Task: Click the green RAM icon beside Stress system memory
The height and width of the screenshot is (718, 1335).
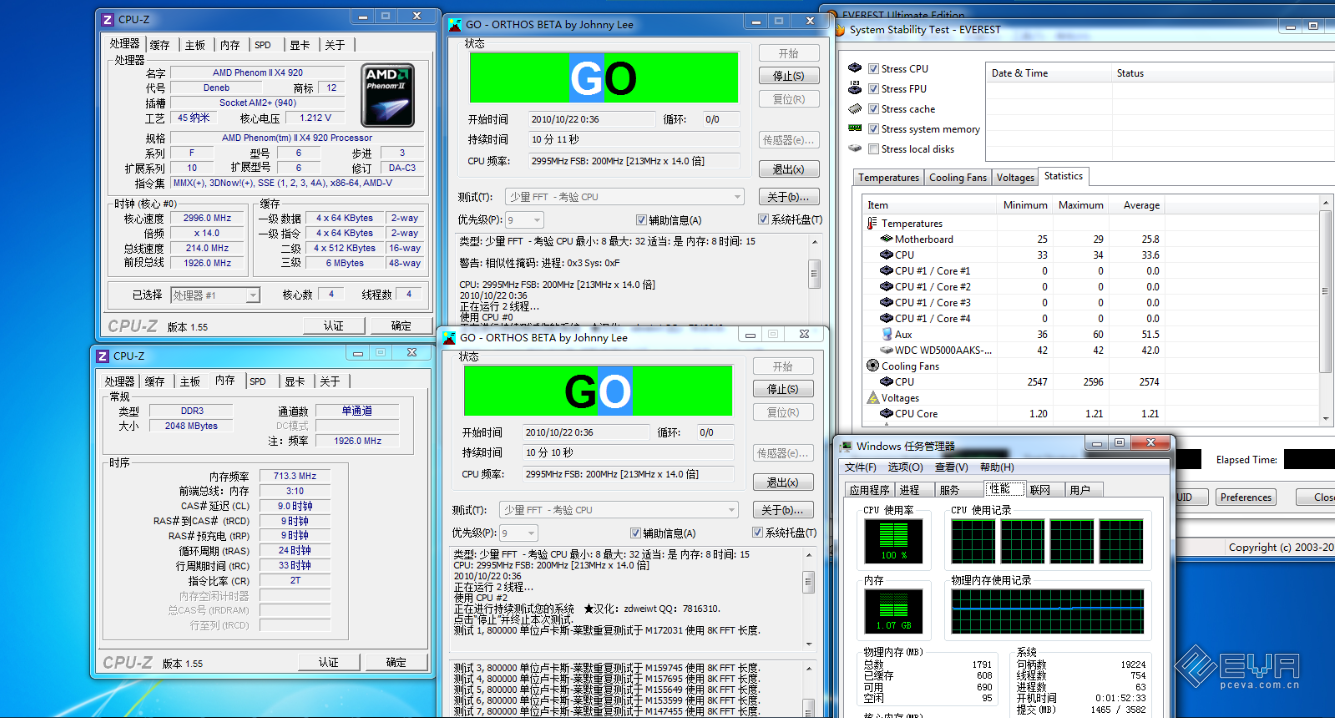Action: (x=855, y=129)
